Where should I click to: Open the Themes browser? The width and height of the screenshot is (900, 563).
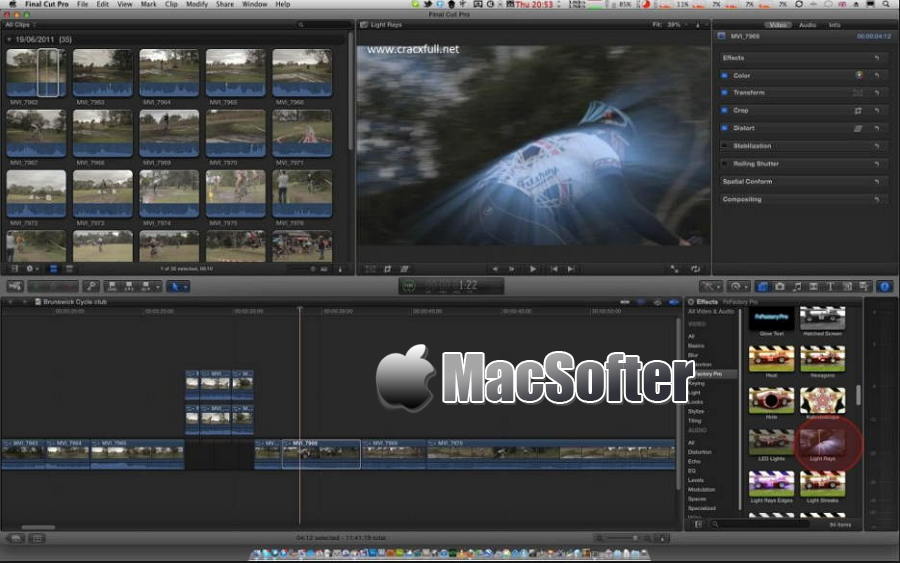[x=864, y=286]
